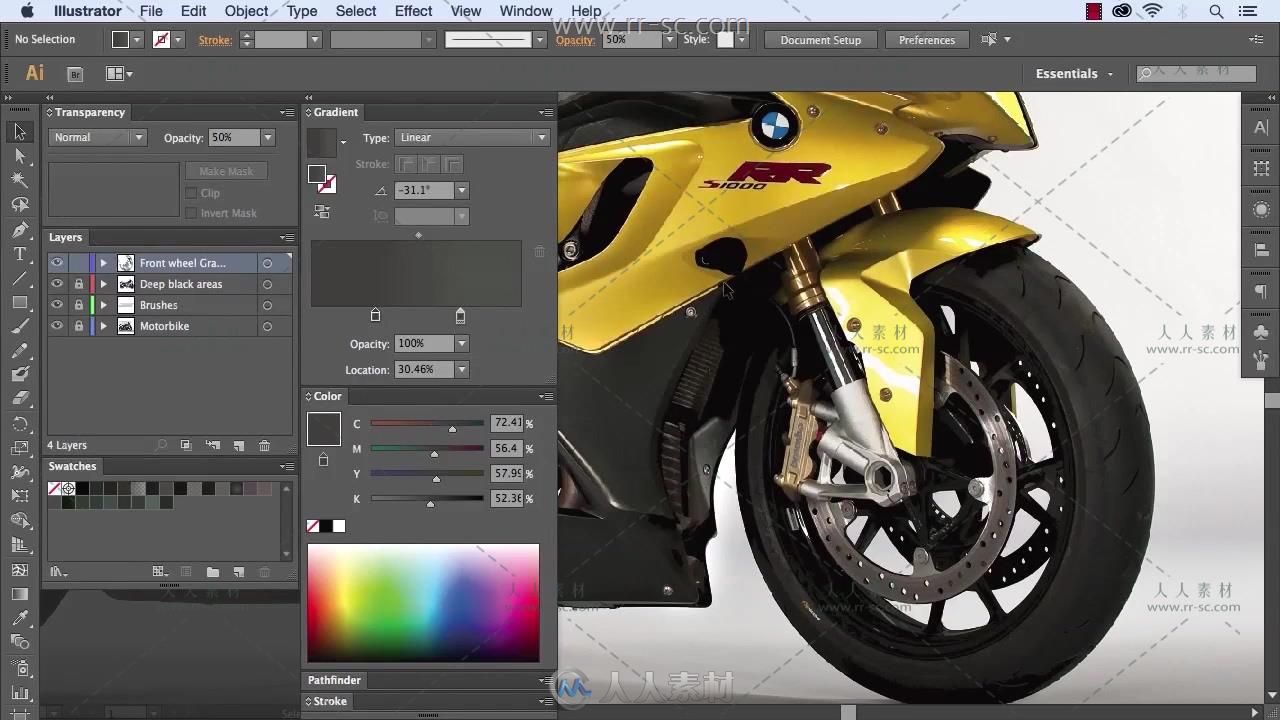Open the gradient angle dropdown
This screenshot has height=720, width=1280.
coord(461,190)
